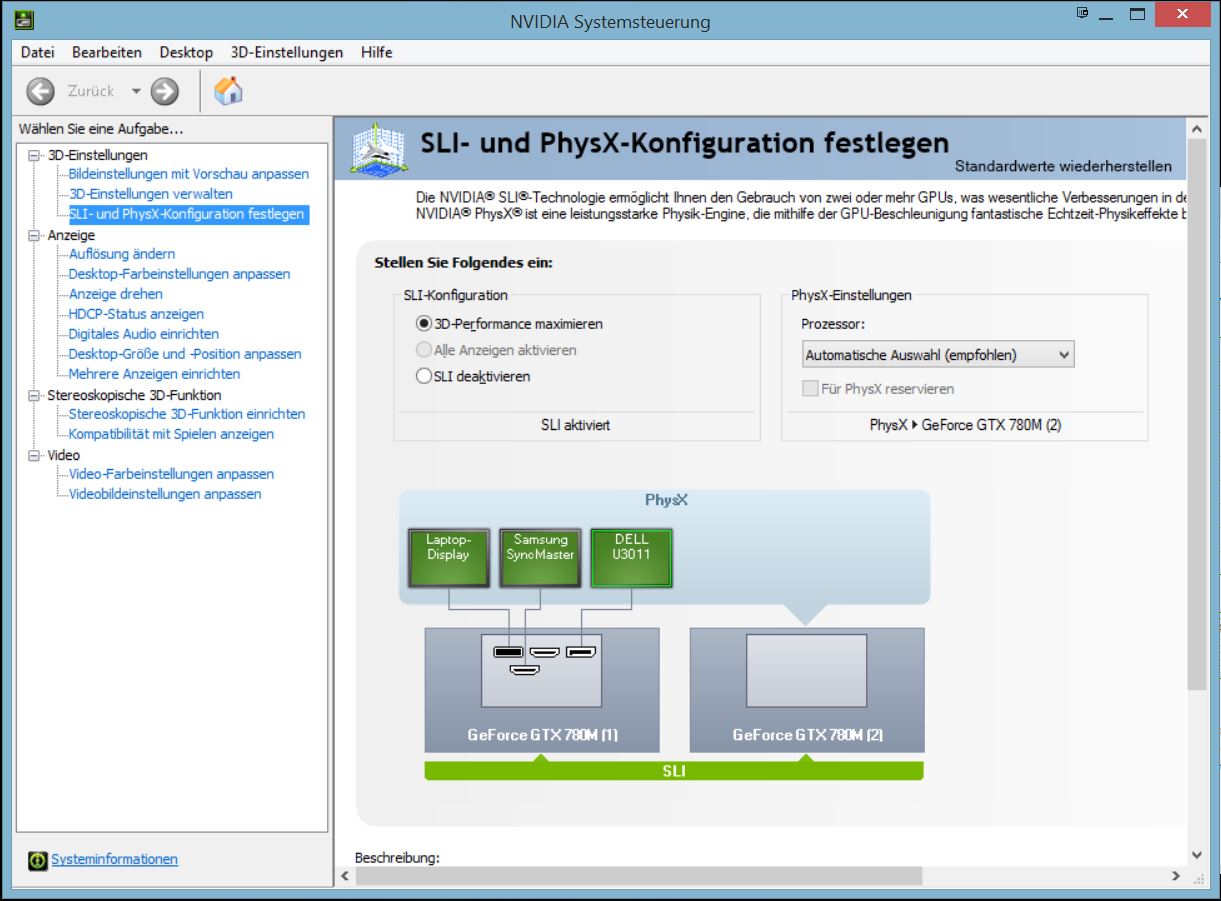Click the Systeminformationen icon

38,860
